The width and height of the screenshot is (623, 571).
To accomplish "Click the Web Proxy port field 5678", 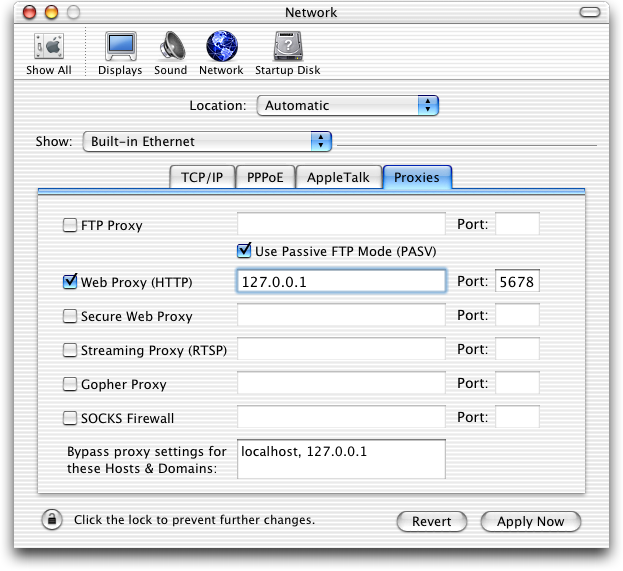I will 517,281.
